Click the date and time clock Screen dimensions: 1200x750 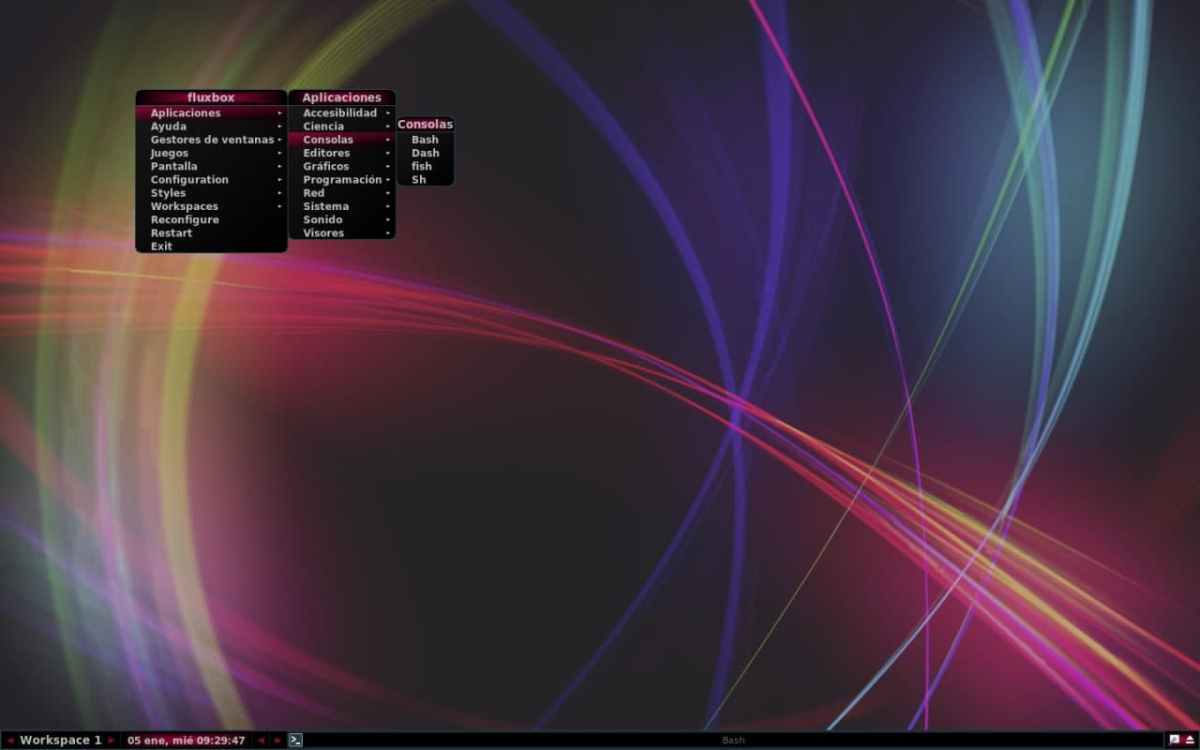point(186,740)
